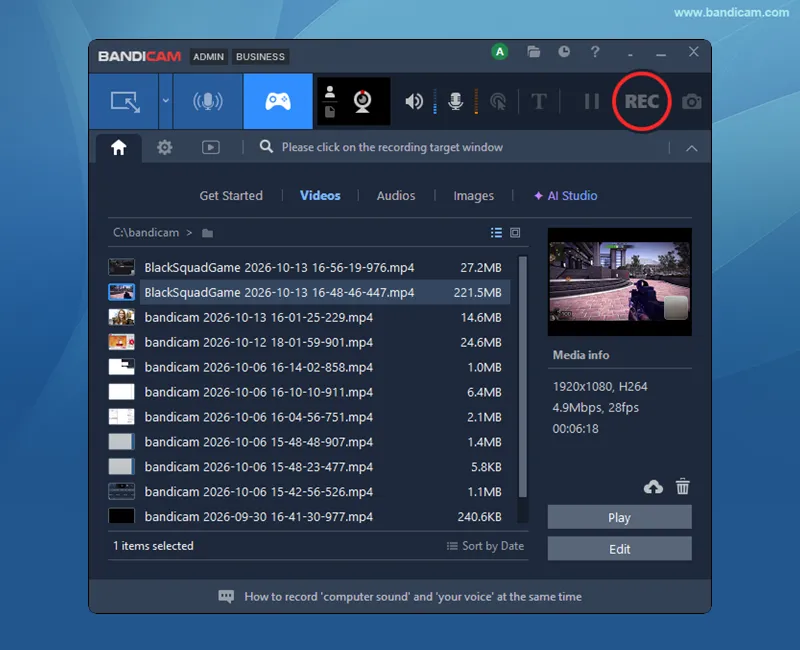The height and width of the screenshot is (650, 800).
Task: Switch to the Videos tab
Action: point(320,195)
